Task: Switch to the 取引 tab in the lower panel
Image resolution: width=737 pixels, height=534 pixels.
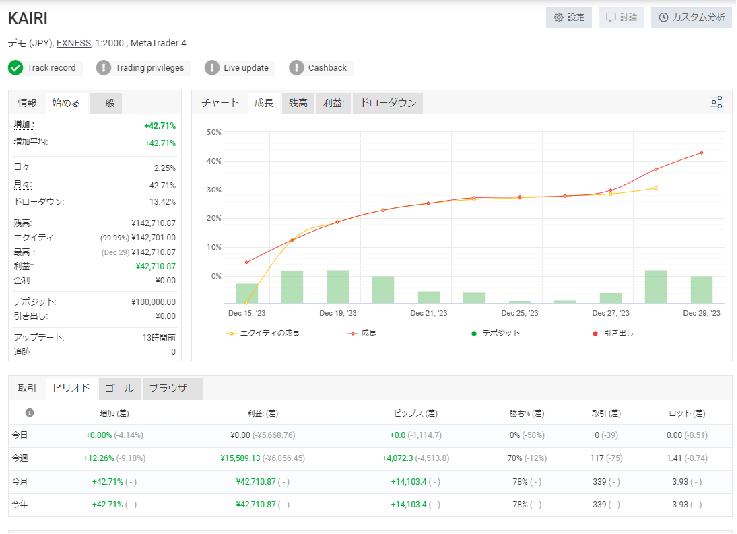Action: click(27, 388)
